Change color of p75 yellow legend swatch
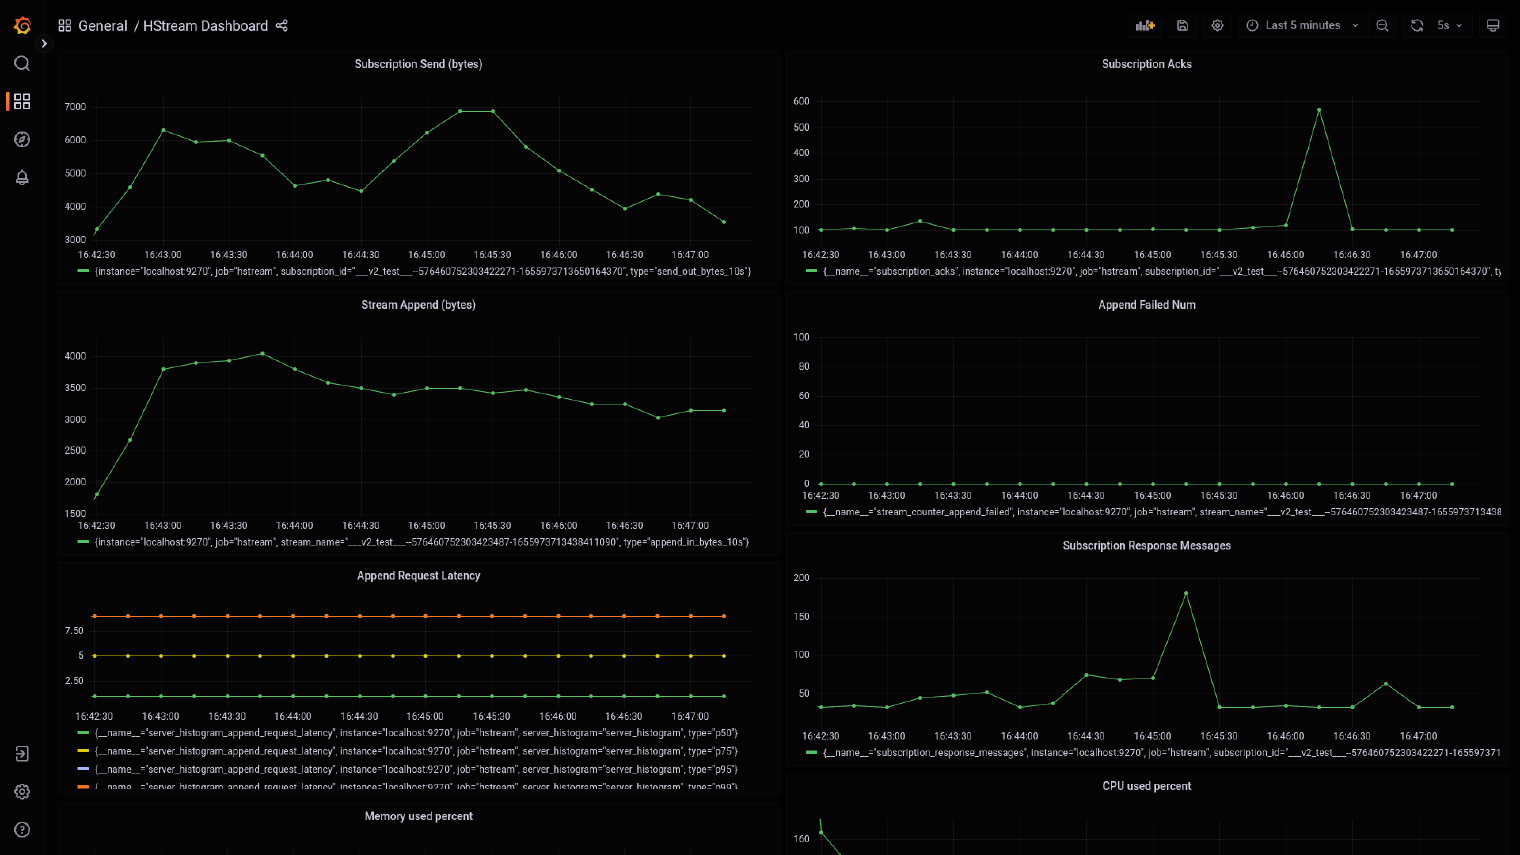 pyautogui.click(x=83, y=751)
